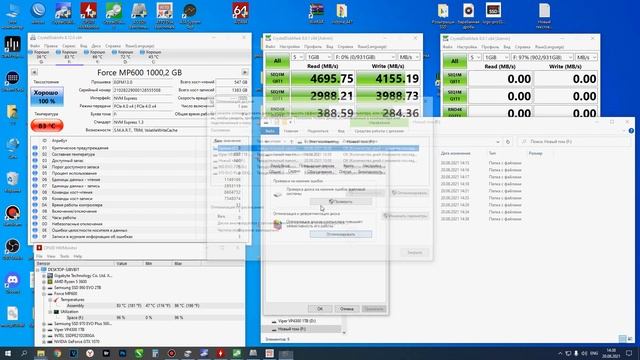The image size is (640, 360).
Task: Click the Оптимизировать button in properties dialog
Action: (x=341, y=234)
